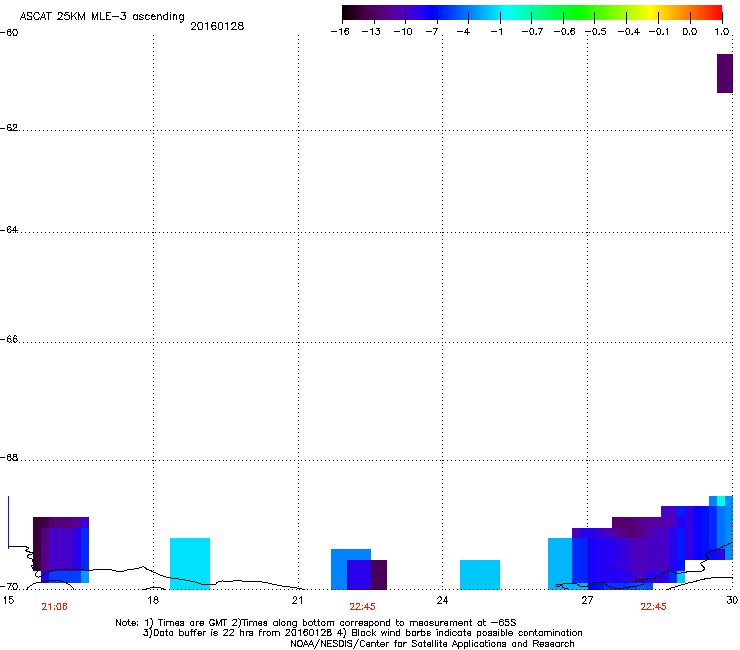The image size is (740, 650).
Task: Click the longitude axis label 27
Action: (x=587, y=600)
